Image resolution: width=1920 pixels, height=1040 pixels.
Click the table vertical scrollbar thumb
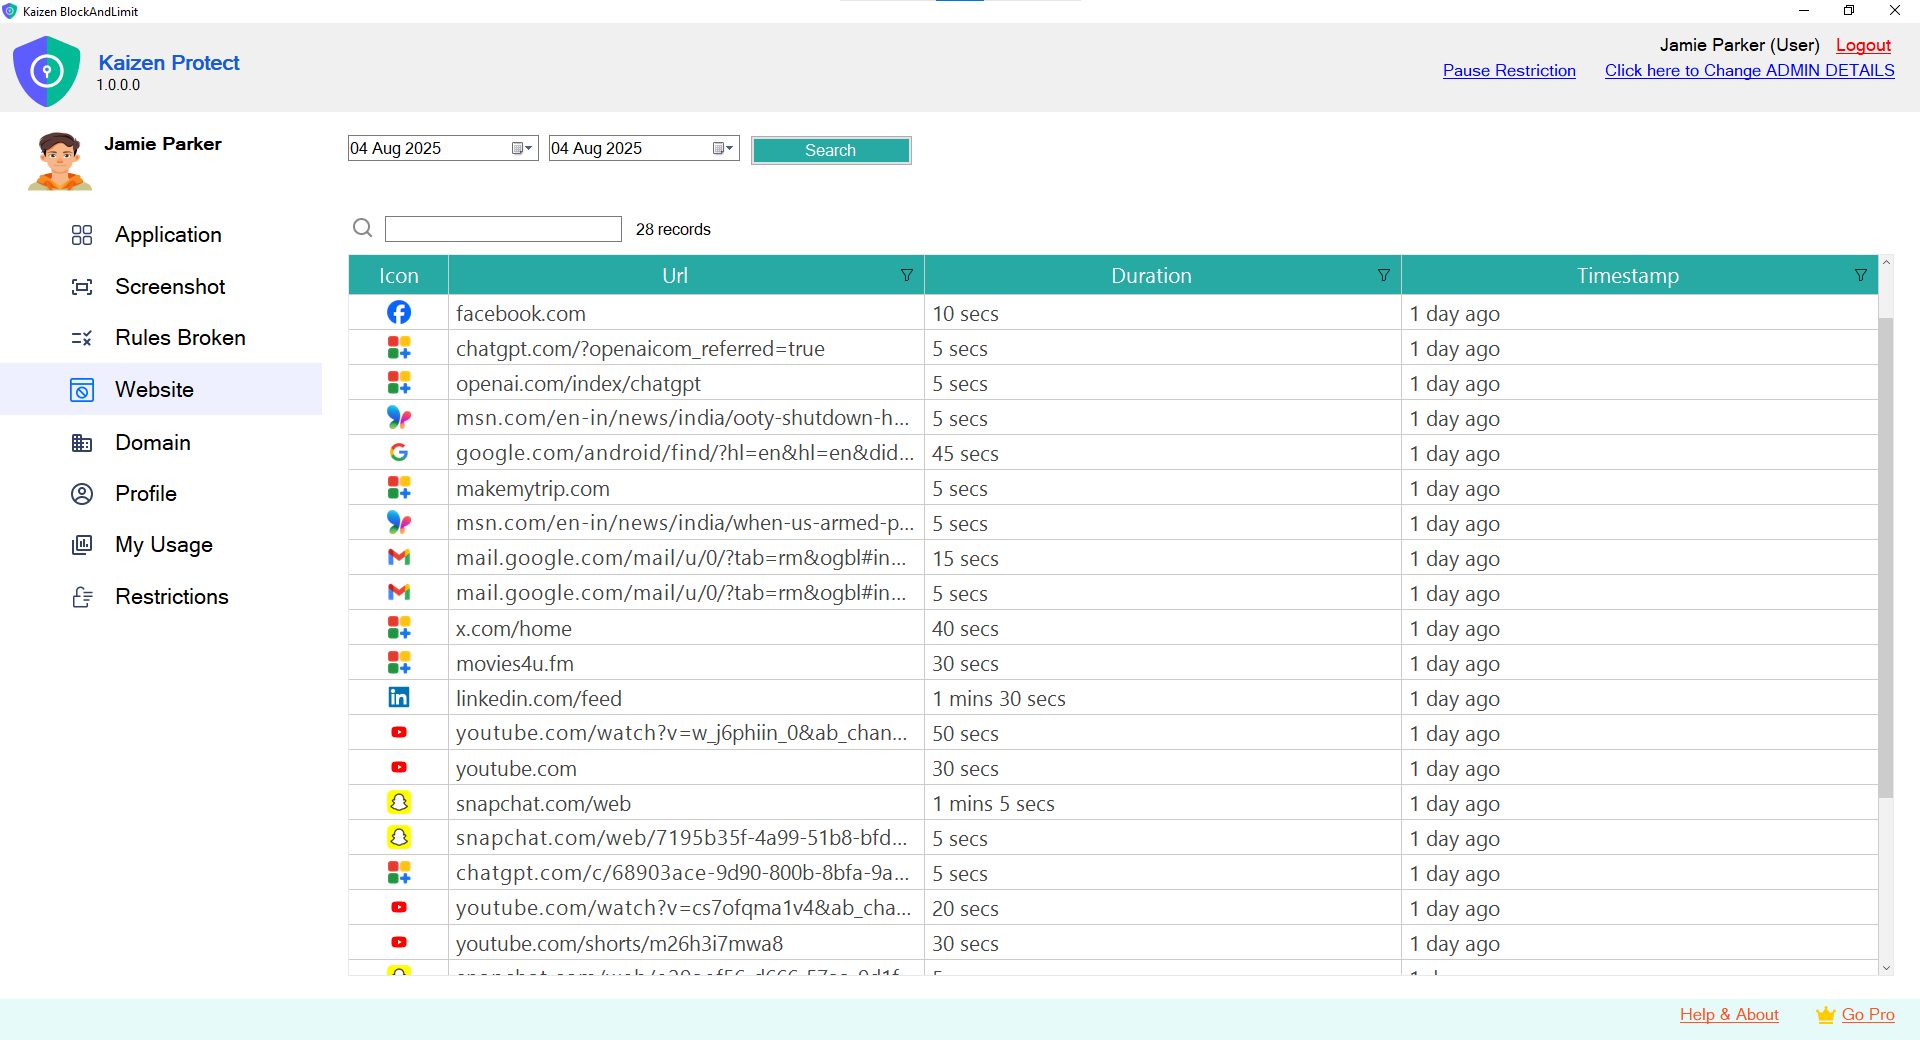coord(1886,557)
